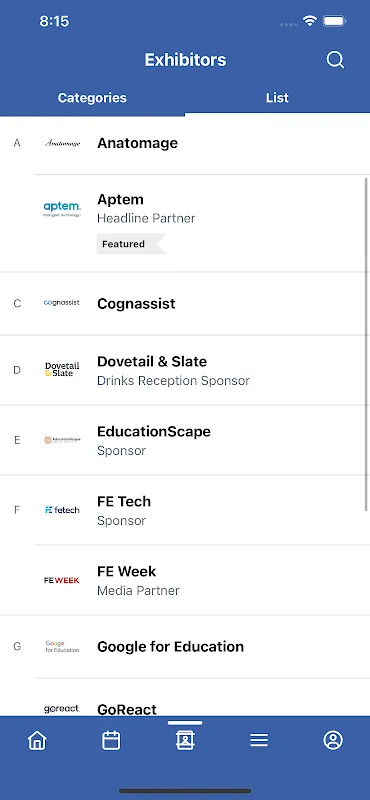370x800 pixels.
Task: Jump to section letter G index
Action: 17,647
